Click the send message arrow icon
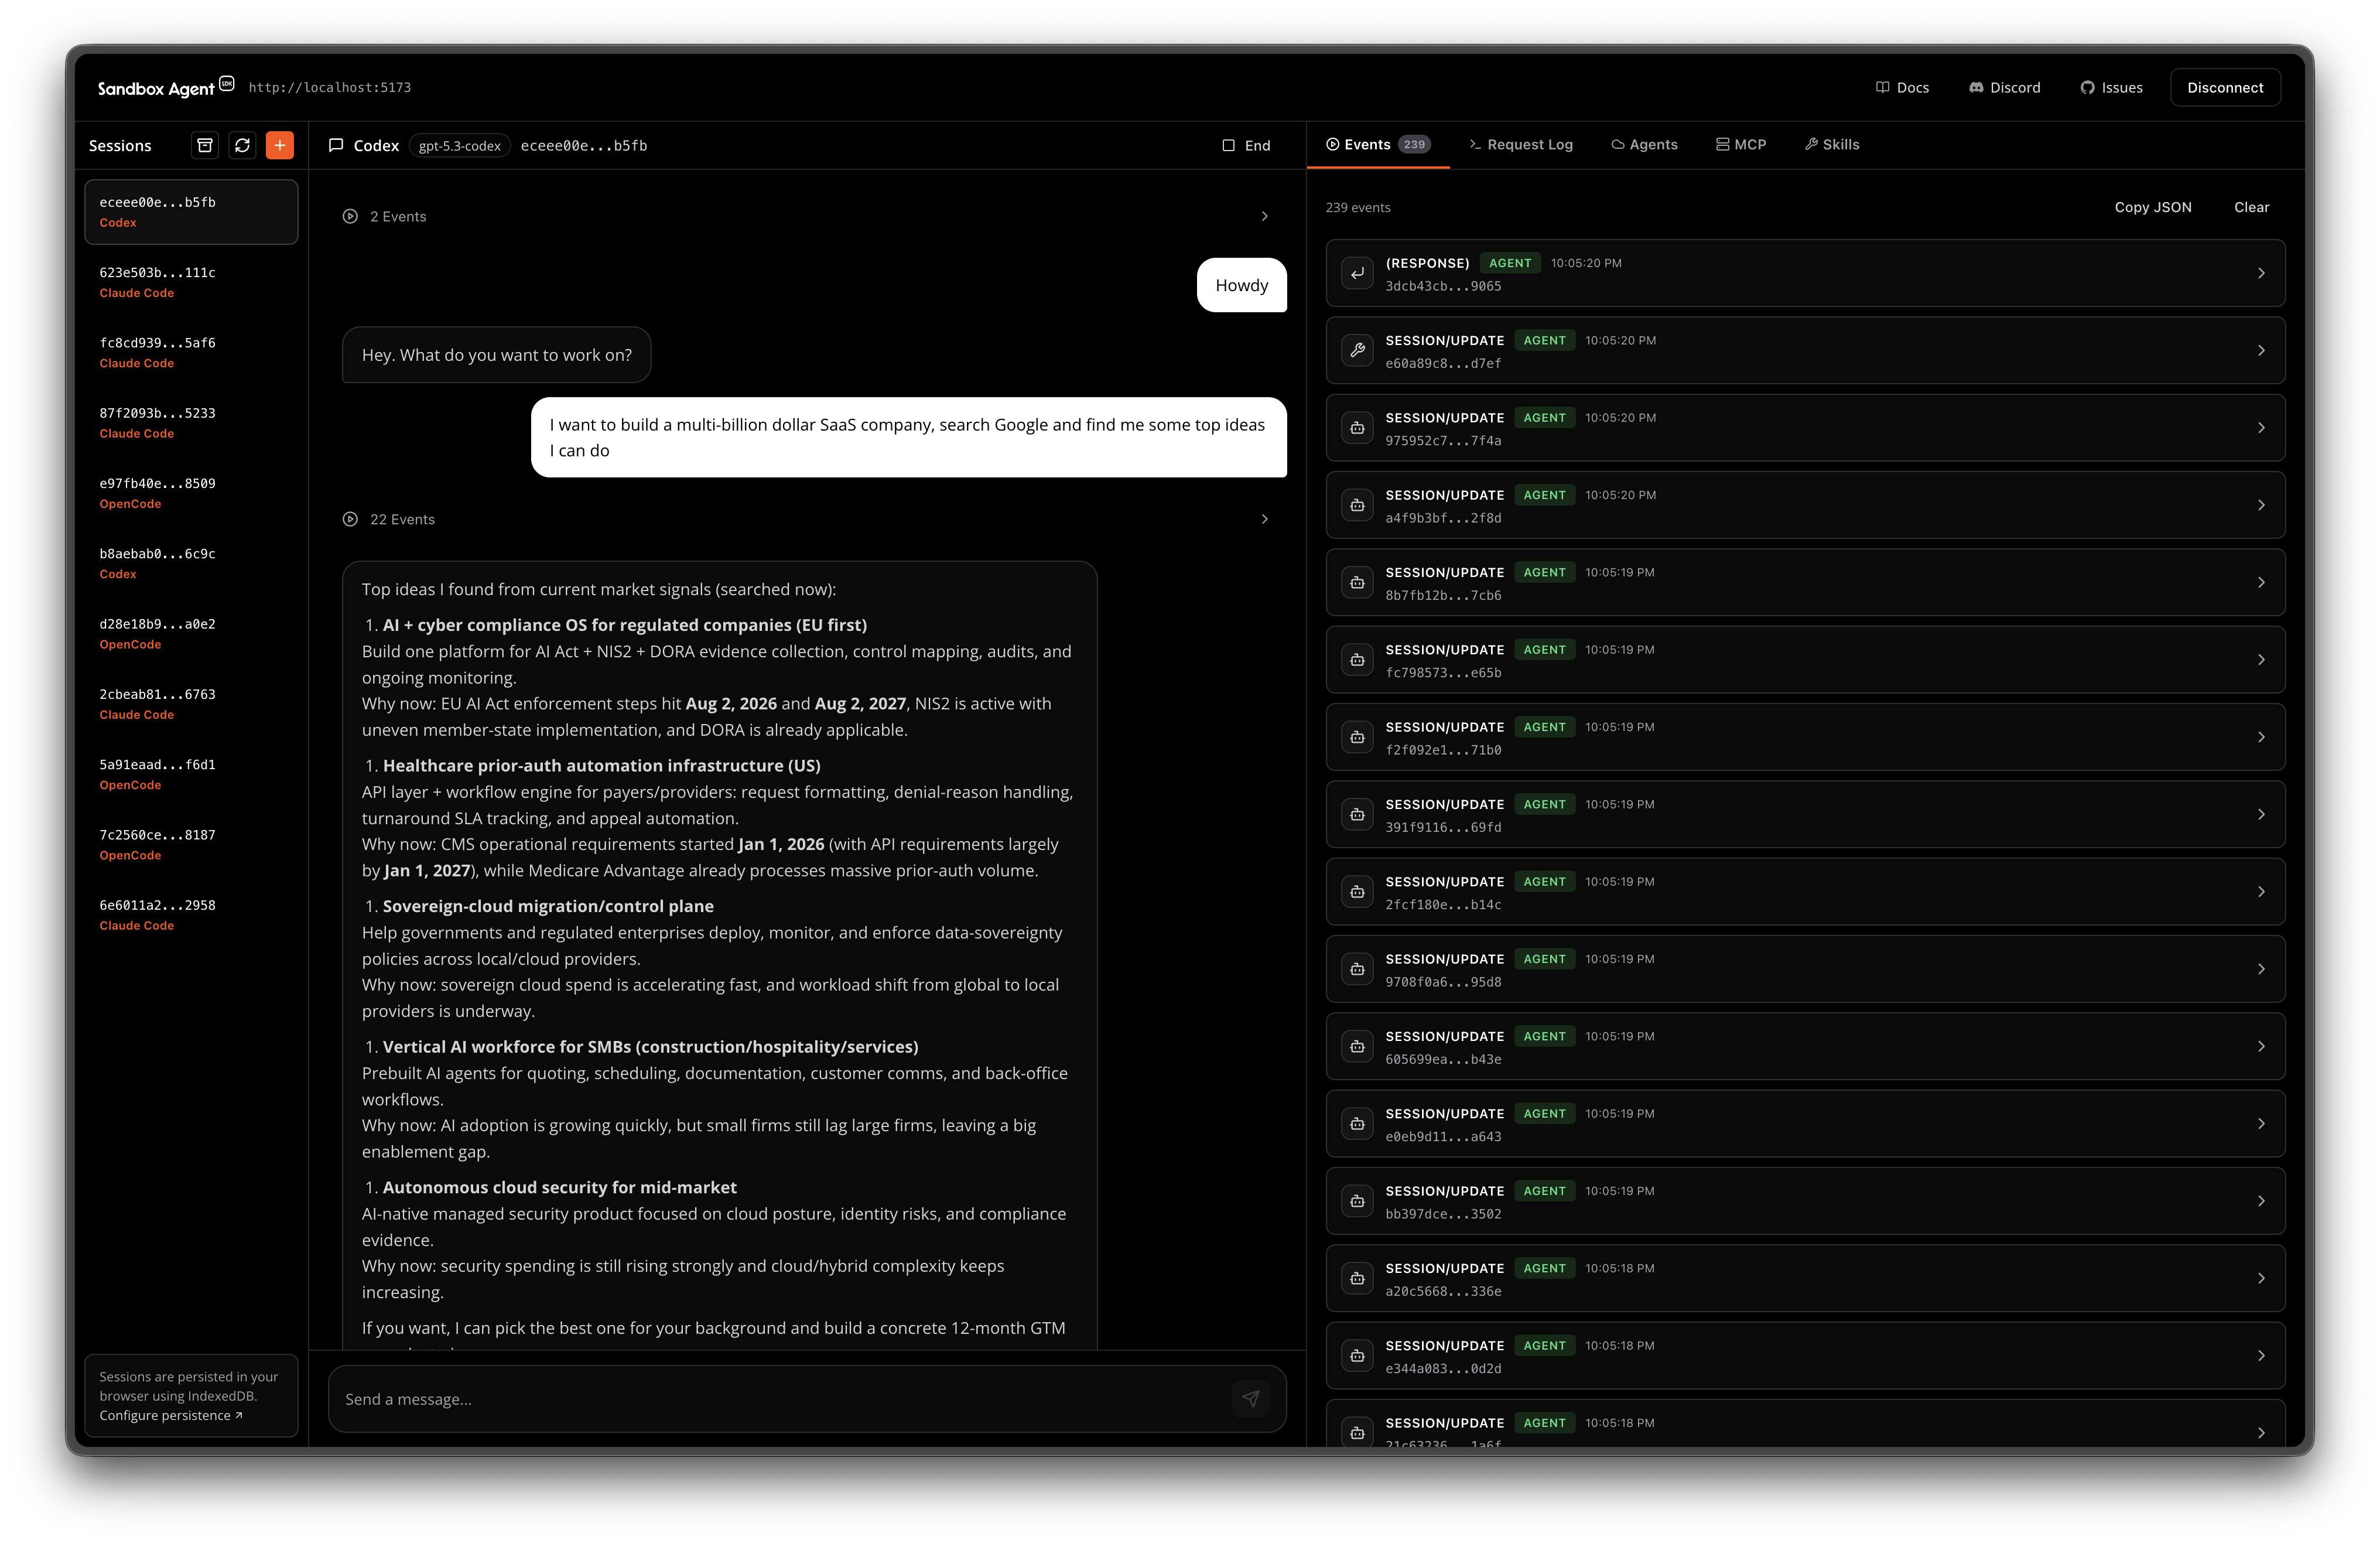The width and height of the screenshot is (2380, 1543). tap(1250, 1399)
